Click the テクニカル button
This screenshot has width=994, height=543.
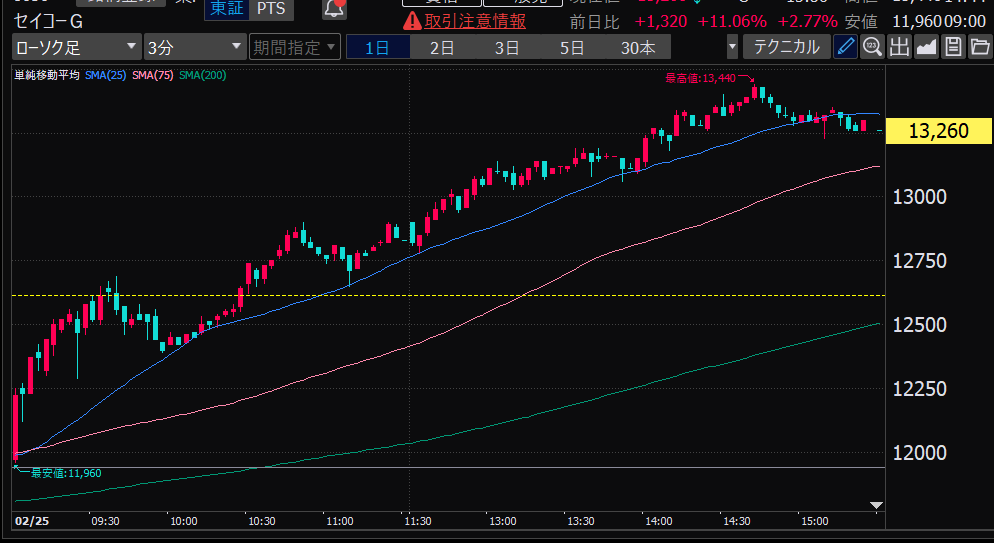[786, 46]
